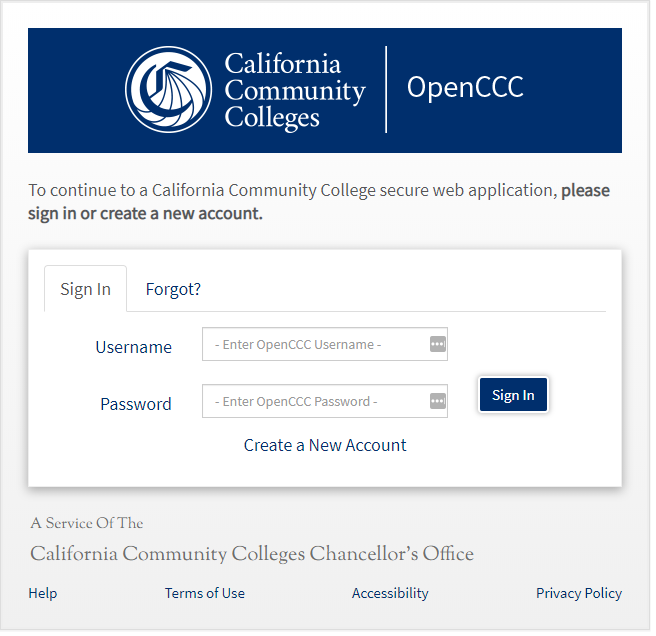Open the Forgot? tab
This screenshot has height=636, width=656.
point(173,289)
